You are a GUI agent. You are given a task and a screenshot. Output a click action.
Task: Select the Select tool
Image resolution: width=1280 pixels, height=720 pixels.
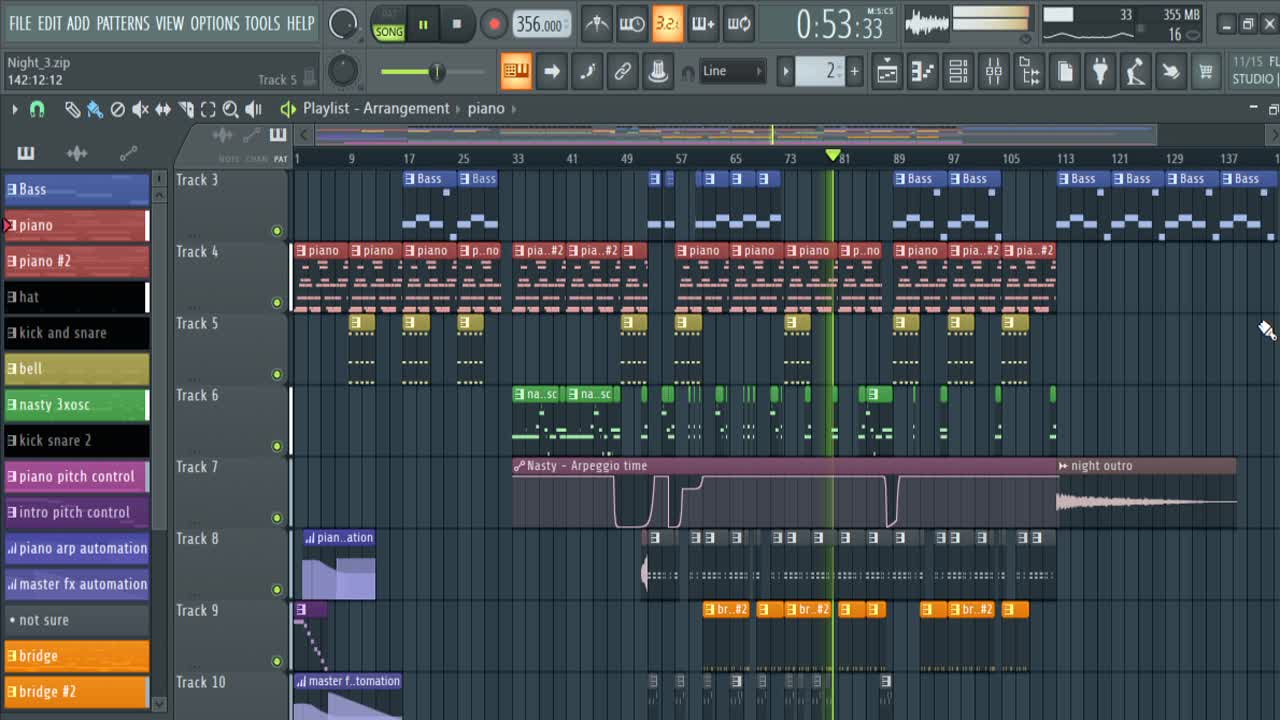(x=208, y=109)
